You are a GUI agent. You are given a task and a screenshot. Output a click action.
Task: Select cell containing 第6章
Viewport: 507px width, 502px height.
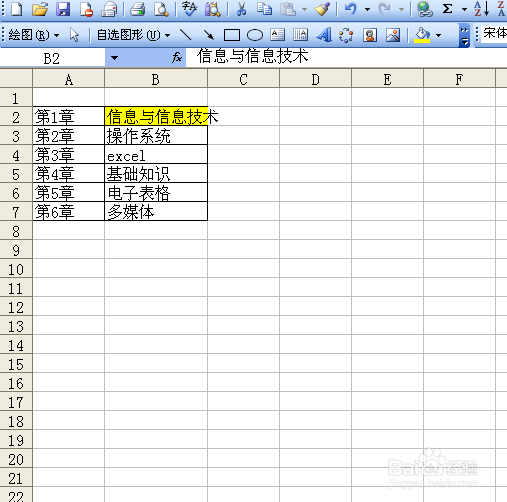[x=69, y=211]
